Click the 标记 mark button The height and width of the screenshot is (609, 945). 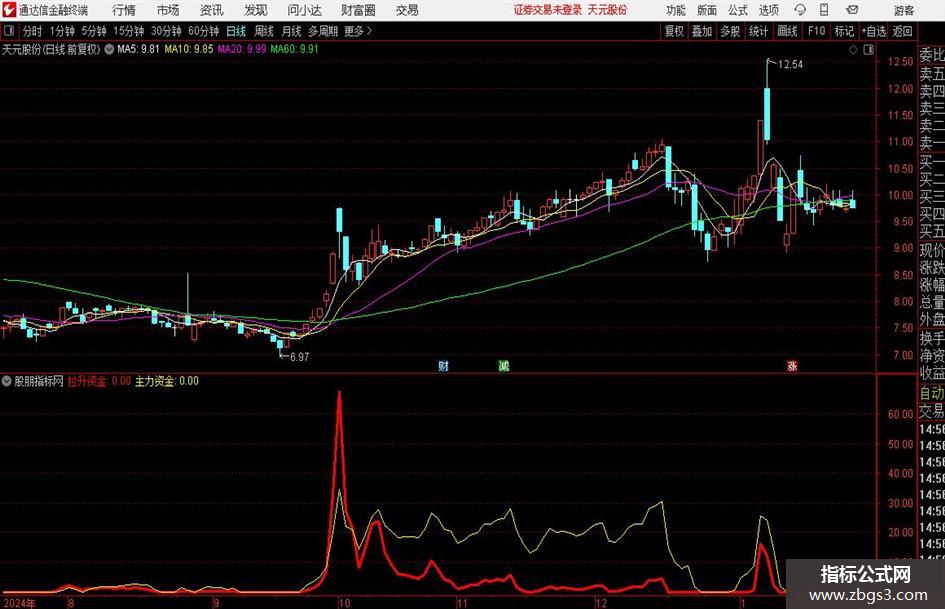(844, 31)
